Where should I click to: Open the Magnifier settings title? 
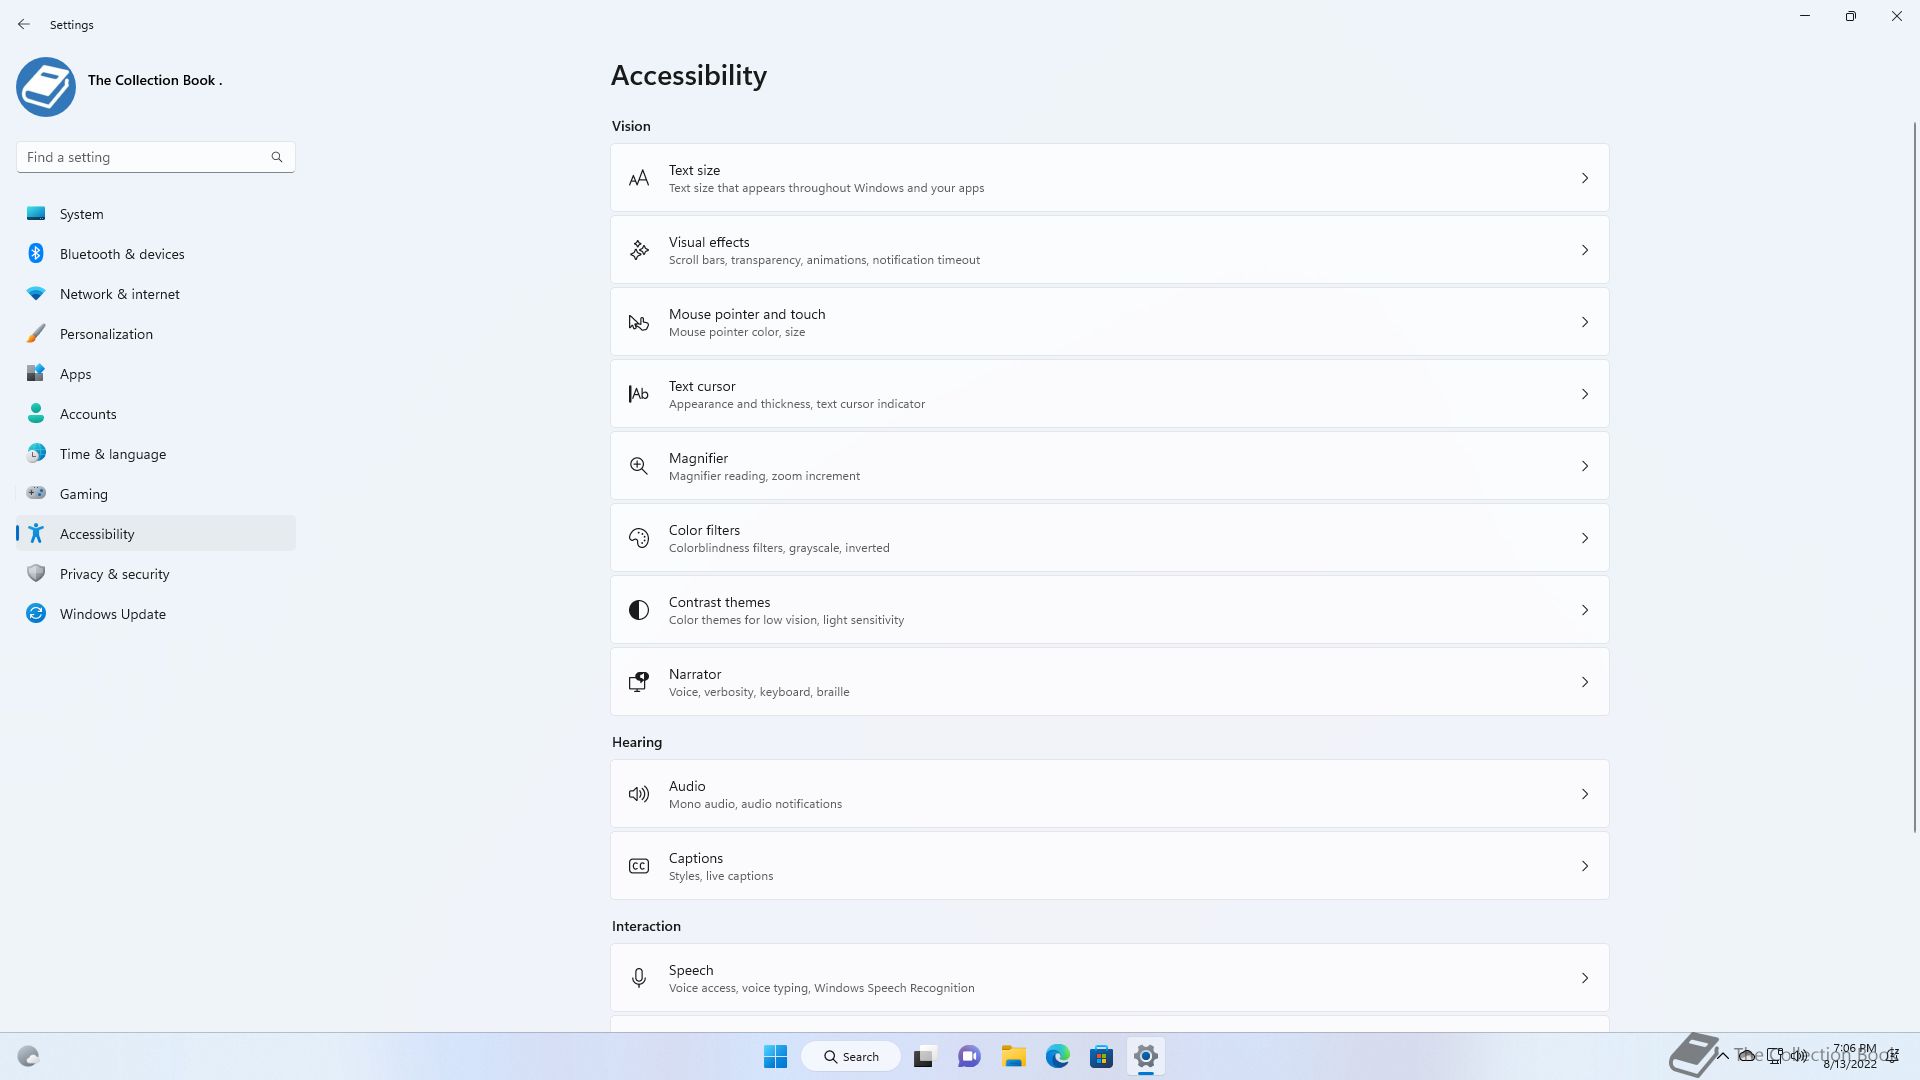(698, 458)
